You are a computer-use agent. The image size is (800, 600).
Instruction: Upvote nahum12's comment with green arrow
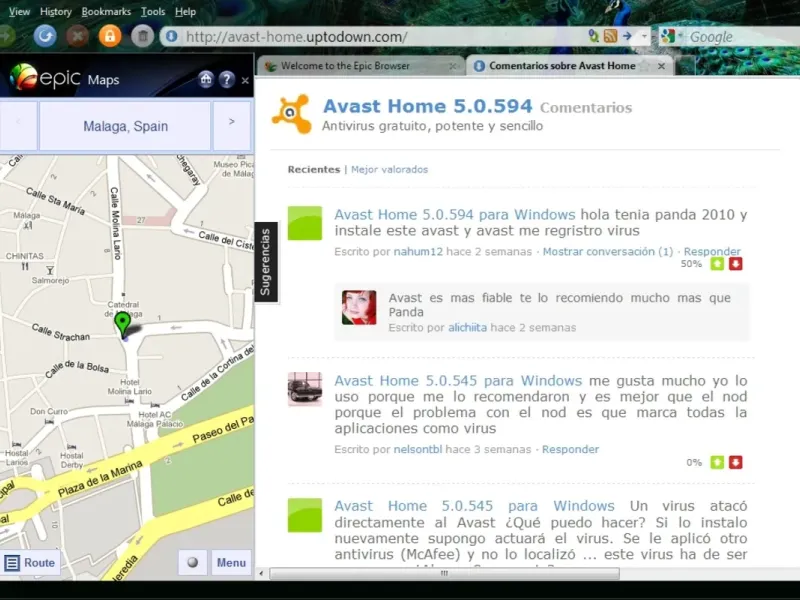pyautogui.click(x=717, y=264)
